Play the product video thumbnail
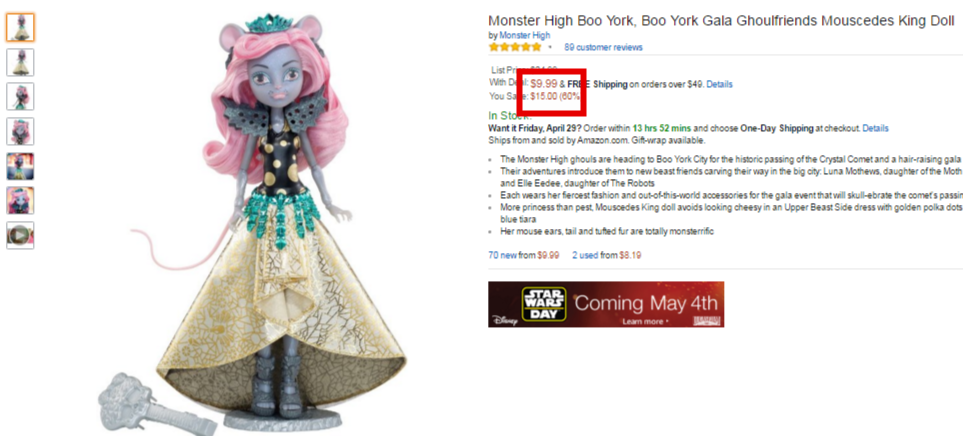 coord(20,235)
